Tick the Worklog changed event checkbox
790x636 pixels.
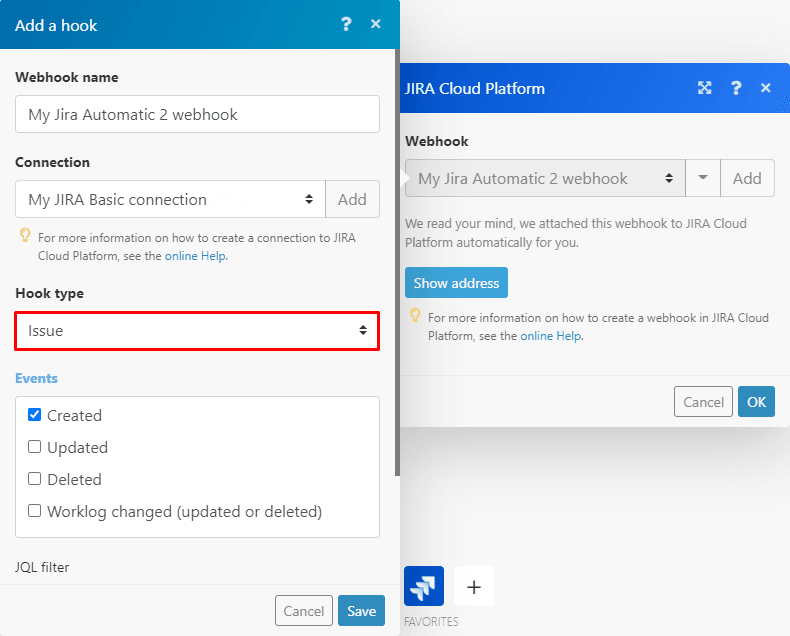coord(35,511)
